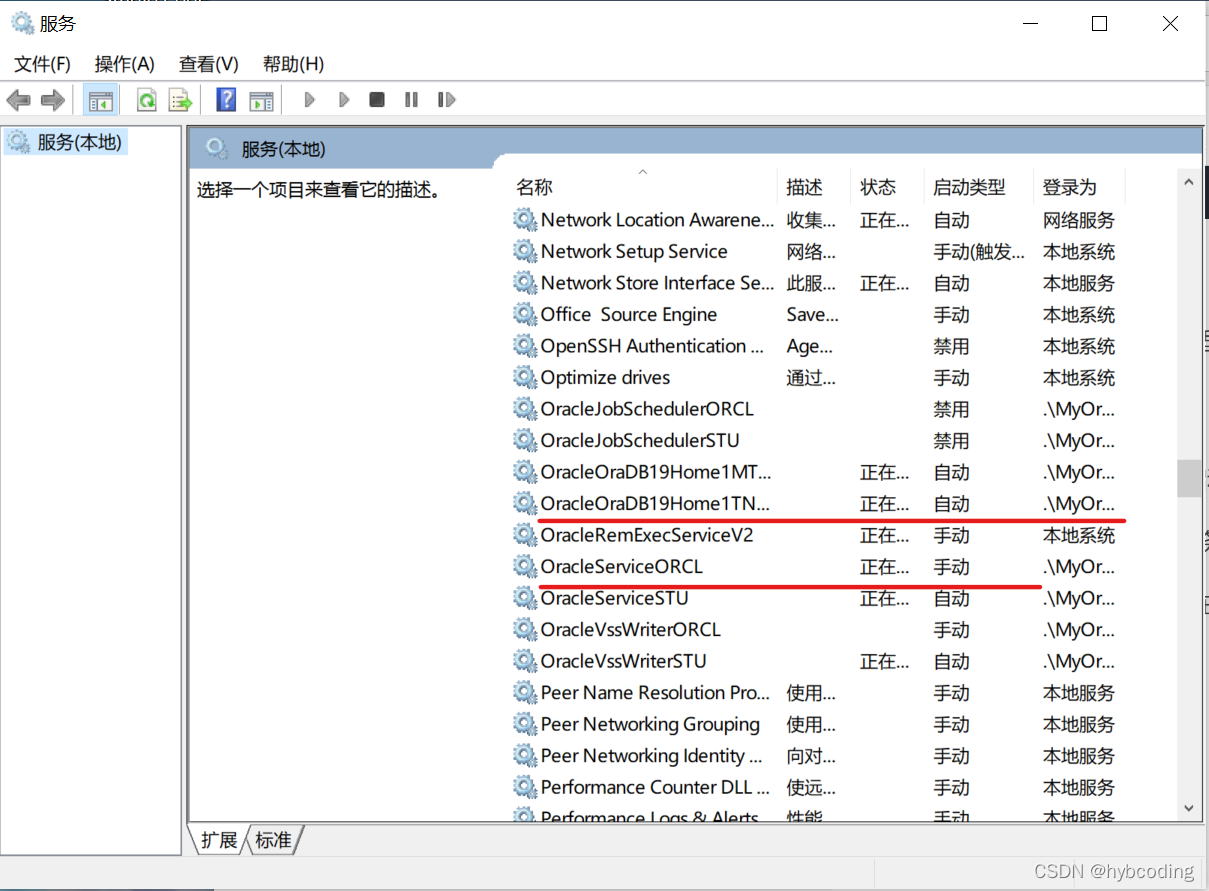Click 通过 description of Optimize drives
1209x891 pixels.
(x=811, y=377)
